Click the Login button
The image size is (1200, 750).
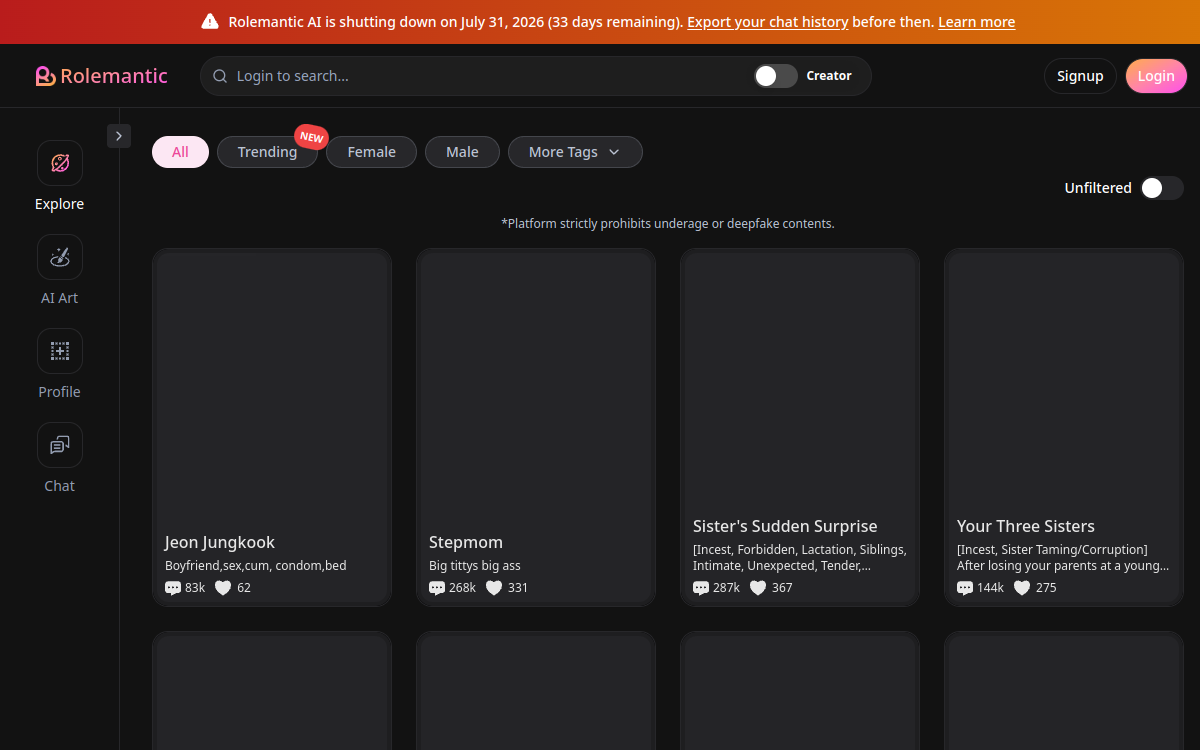tap(1156, 76)
